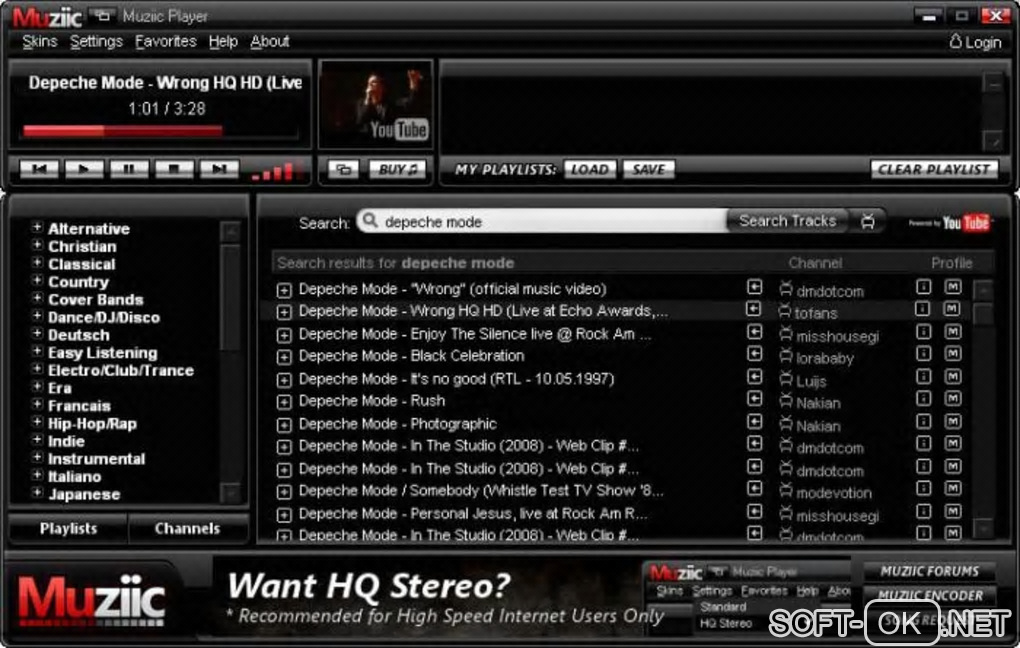Click the genre list scrollbar
This screenshot has height=648, width=1020.
[231, 362]
